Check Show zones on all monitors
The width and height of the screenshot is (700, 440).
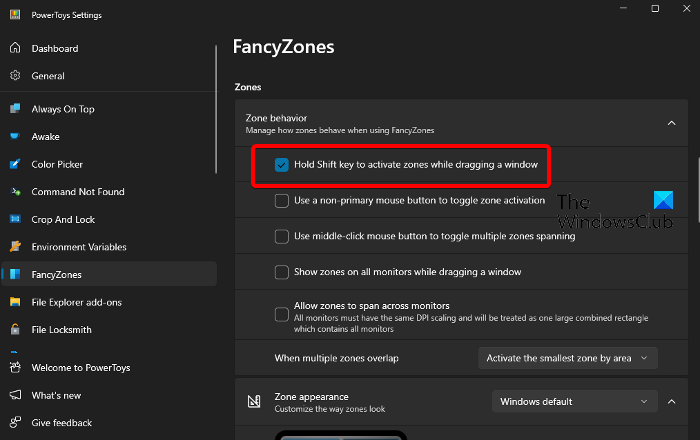click(282, 272)
